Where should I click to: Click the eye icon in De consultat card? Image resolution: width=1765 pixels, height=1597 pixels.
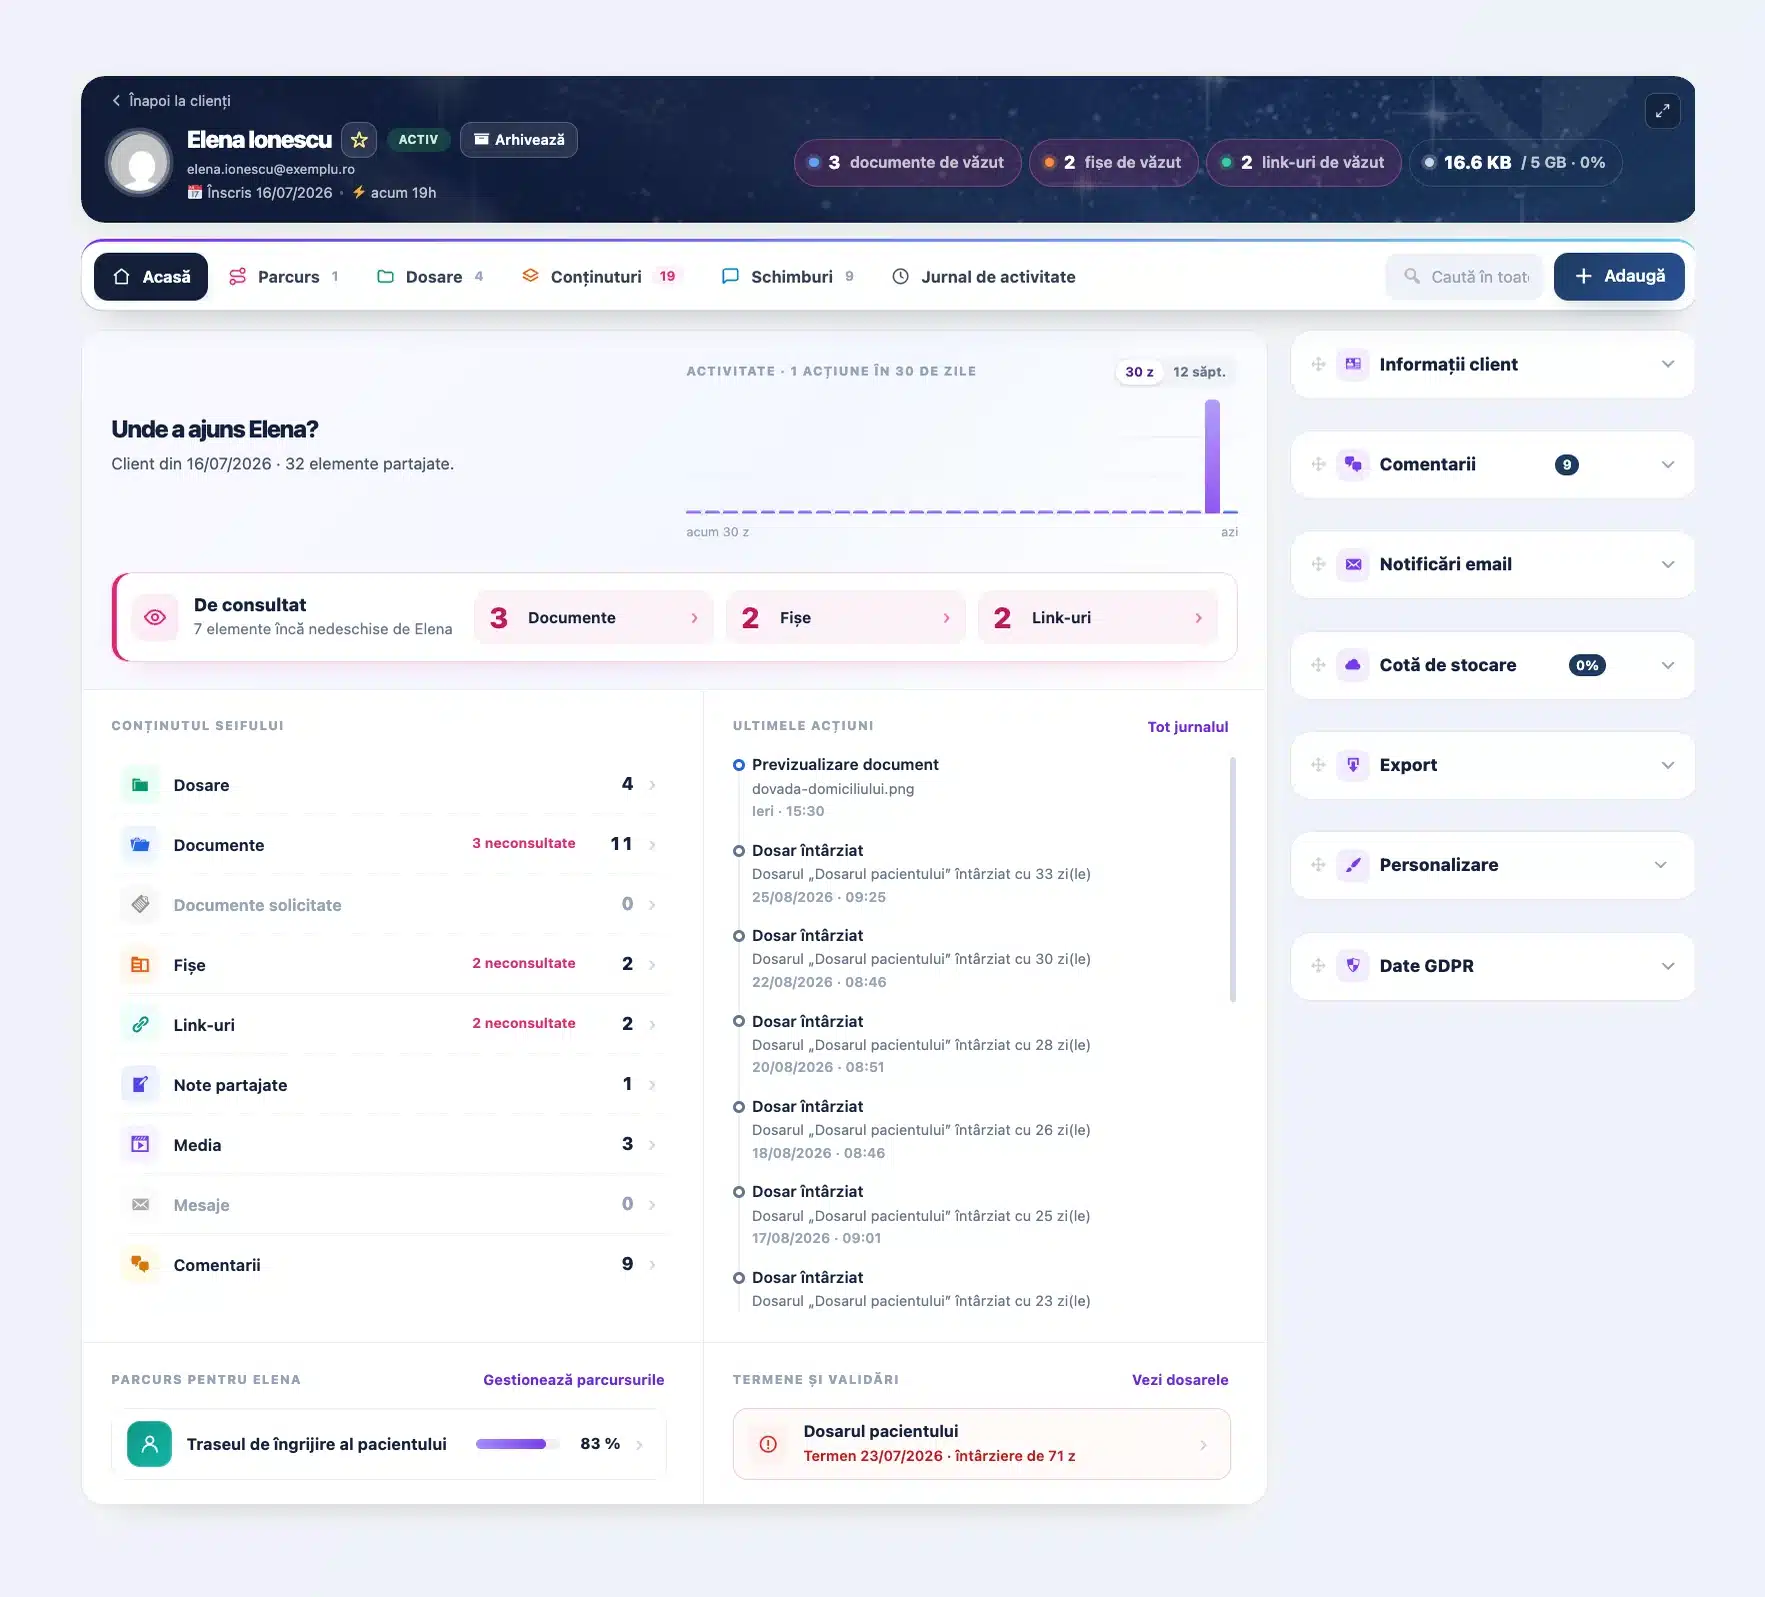(155, 618)
